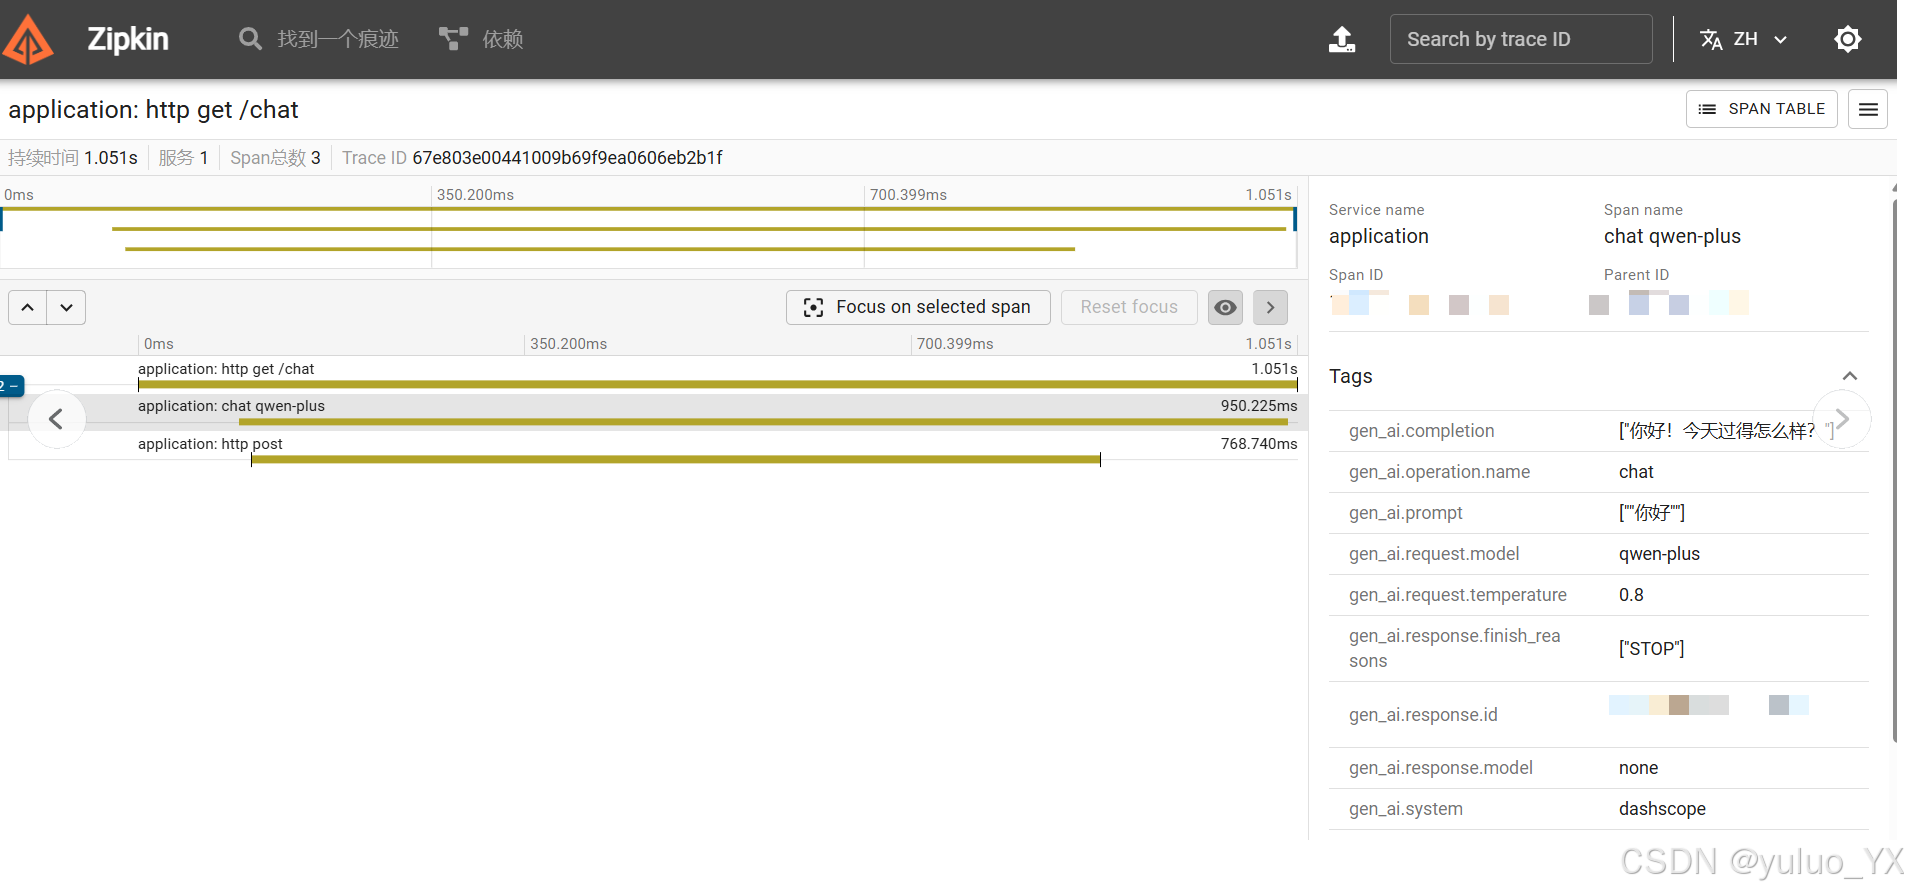Click the SPAN TABLE button
This screenshot has height=893, width=1908.
[1762, 109]
